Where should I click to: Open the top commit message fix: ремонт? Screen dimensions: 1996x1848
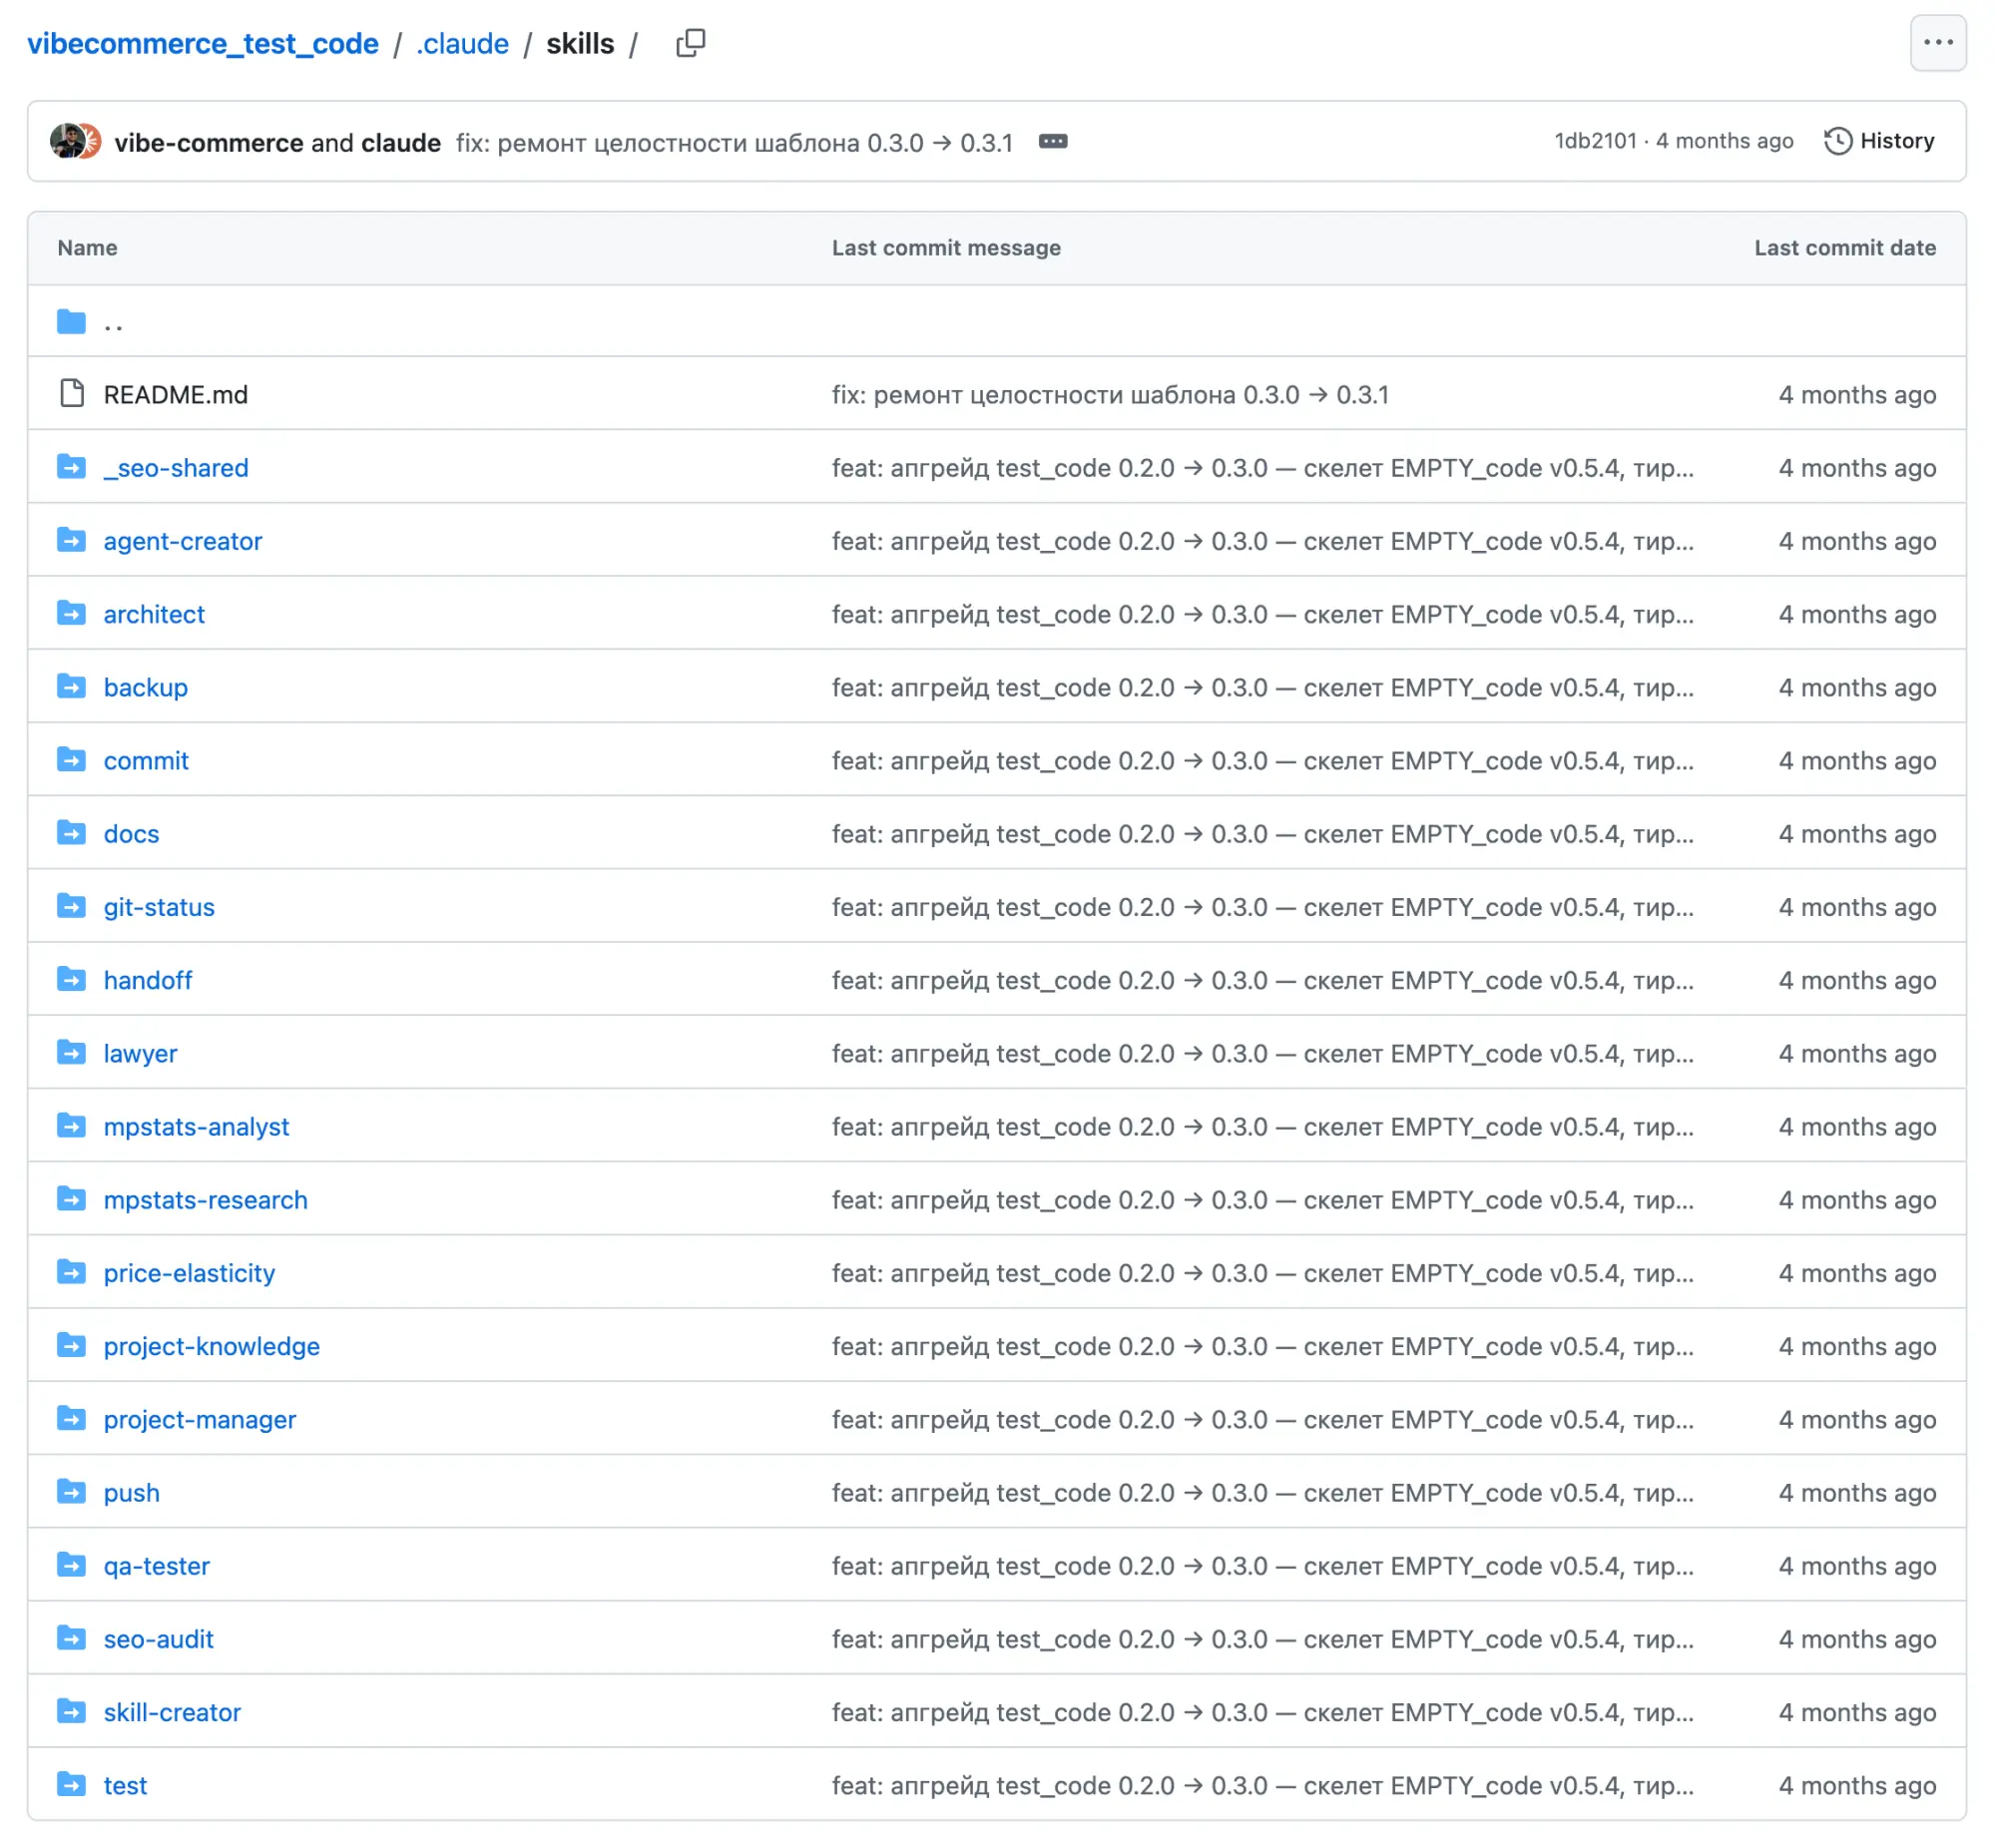point(734,142)
